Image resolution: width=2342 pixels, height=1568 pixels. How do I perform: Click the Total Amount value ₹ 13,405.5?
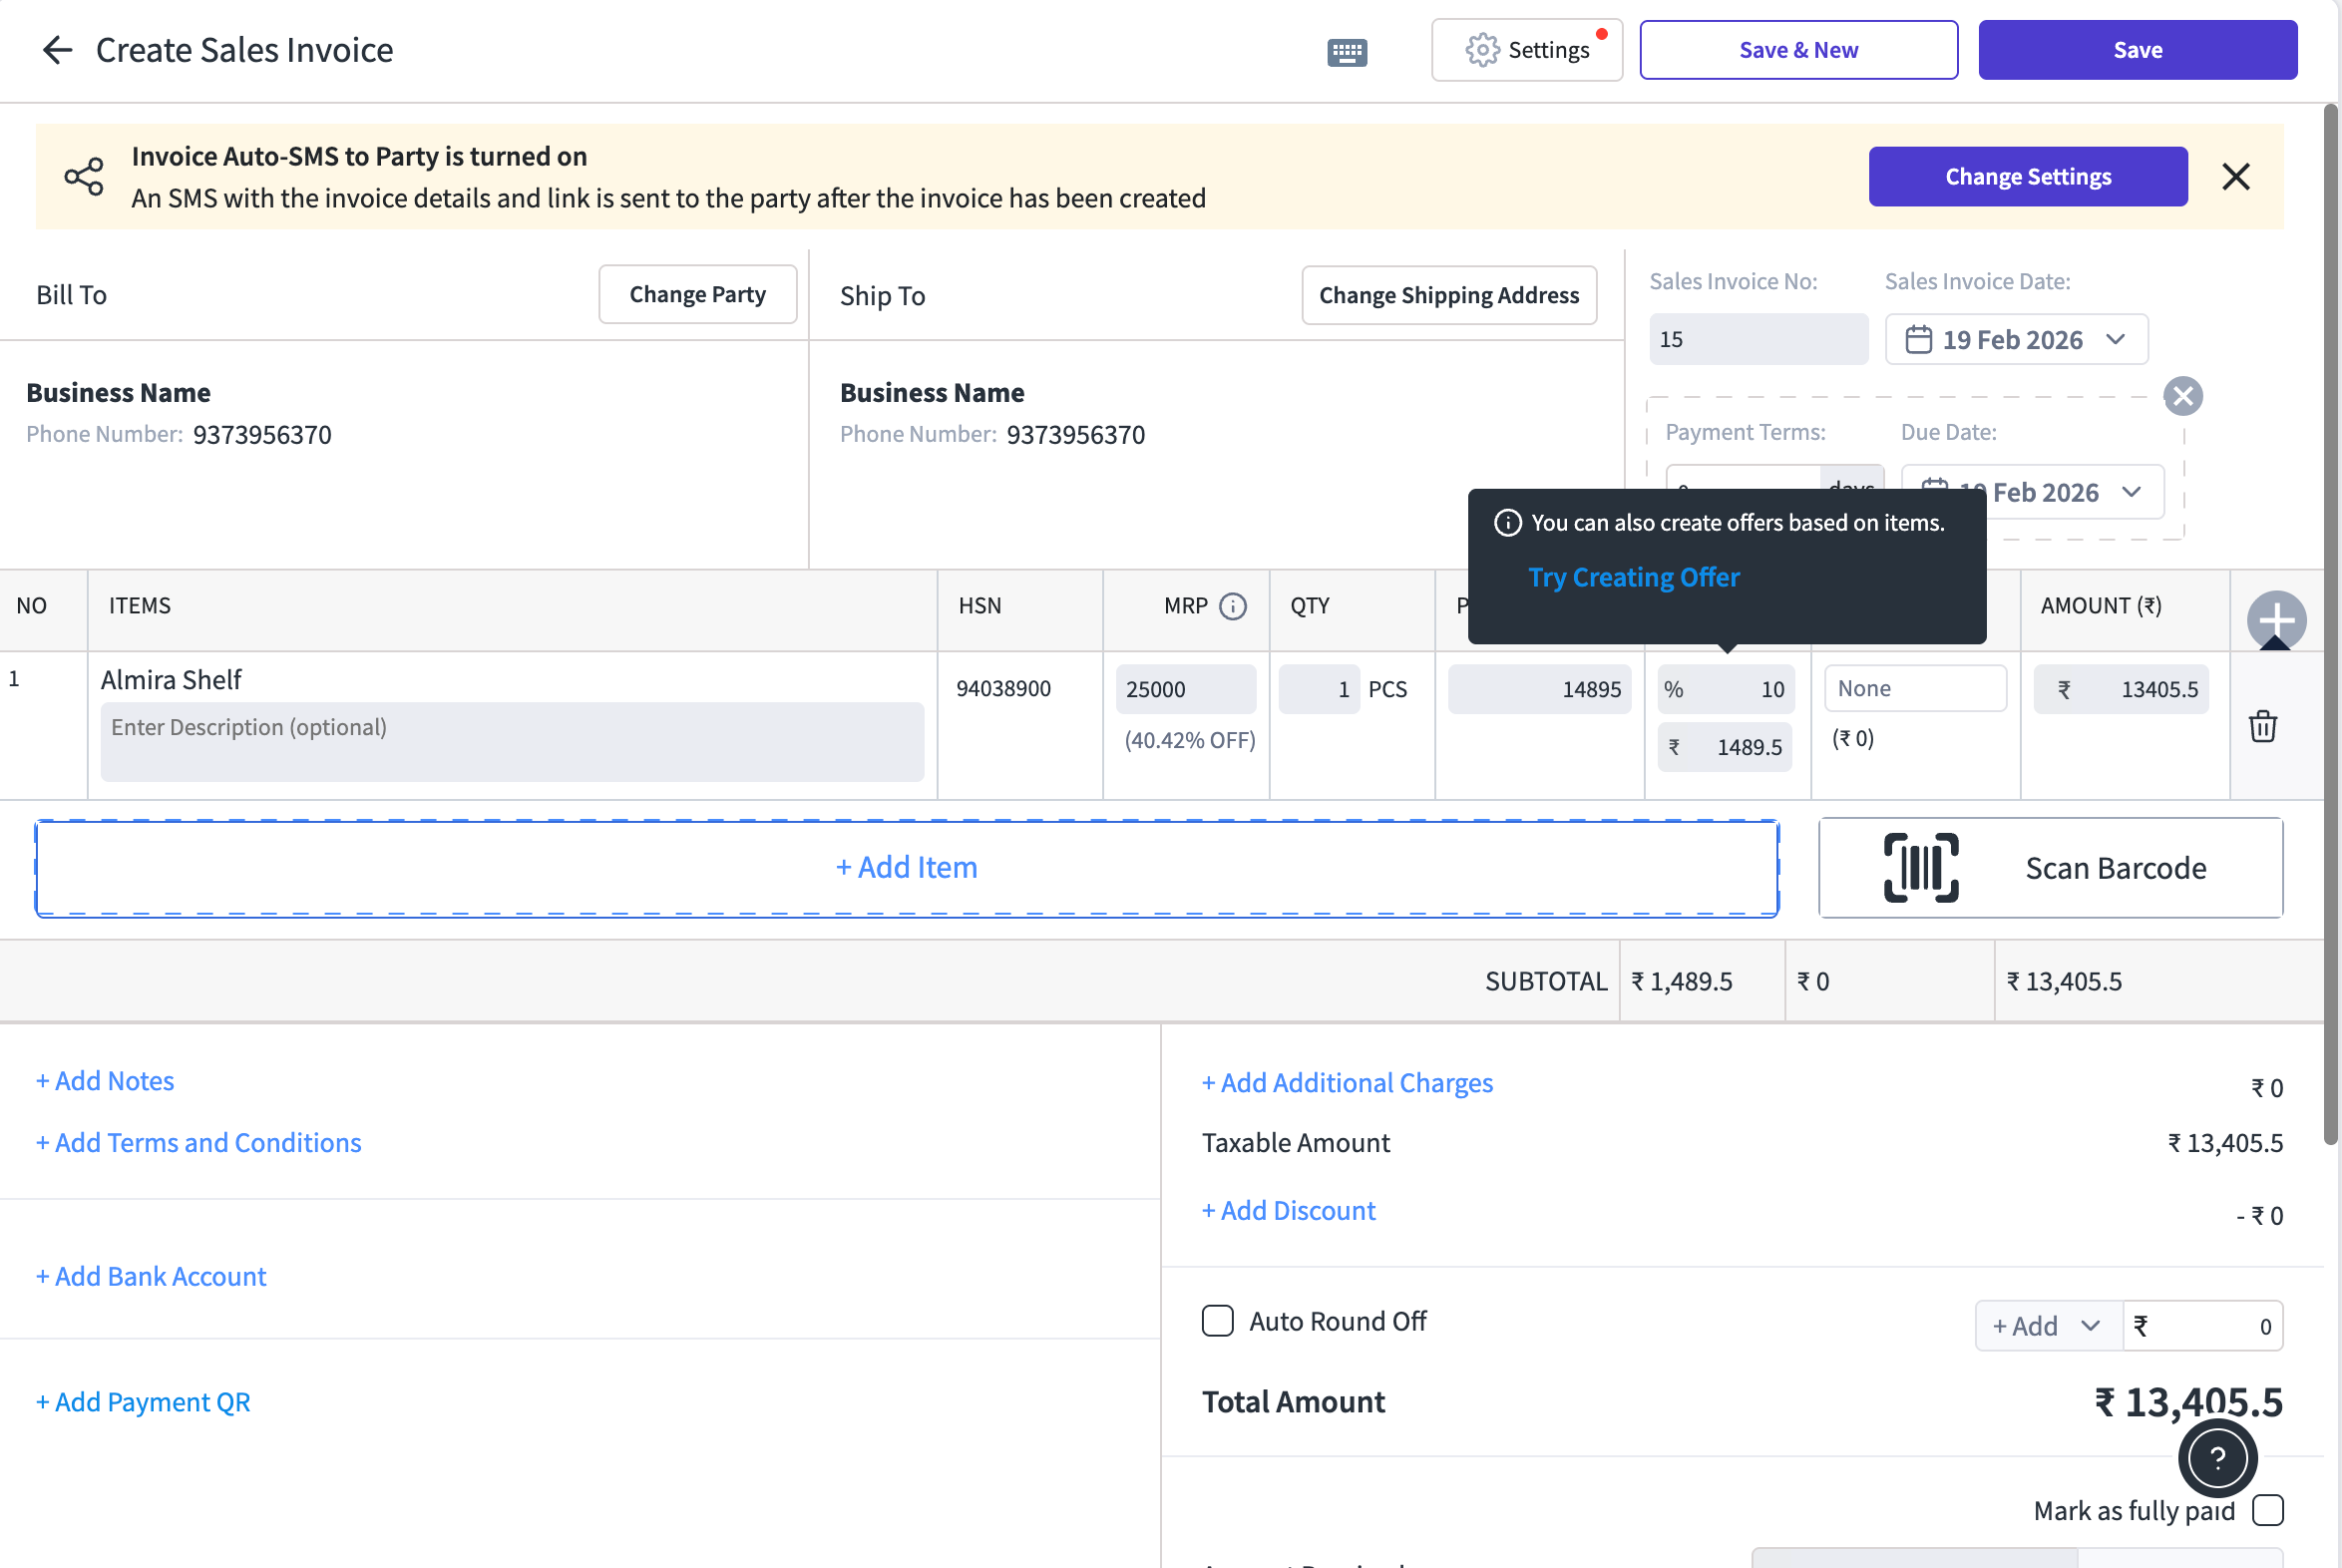coord(2188,1402)
